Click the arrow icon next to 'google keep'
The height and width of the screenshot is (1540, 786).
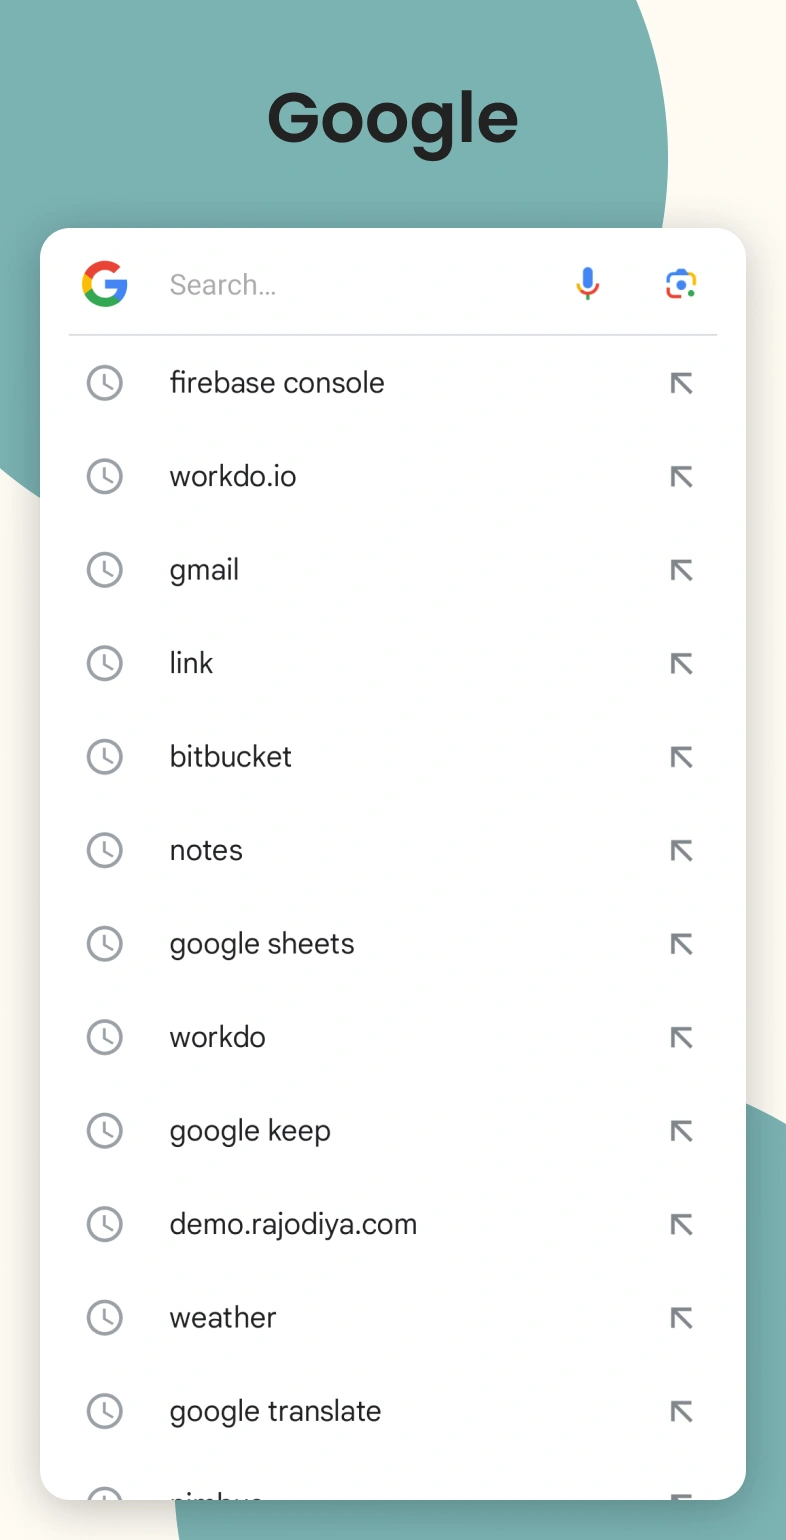point(681,1131)
